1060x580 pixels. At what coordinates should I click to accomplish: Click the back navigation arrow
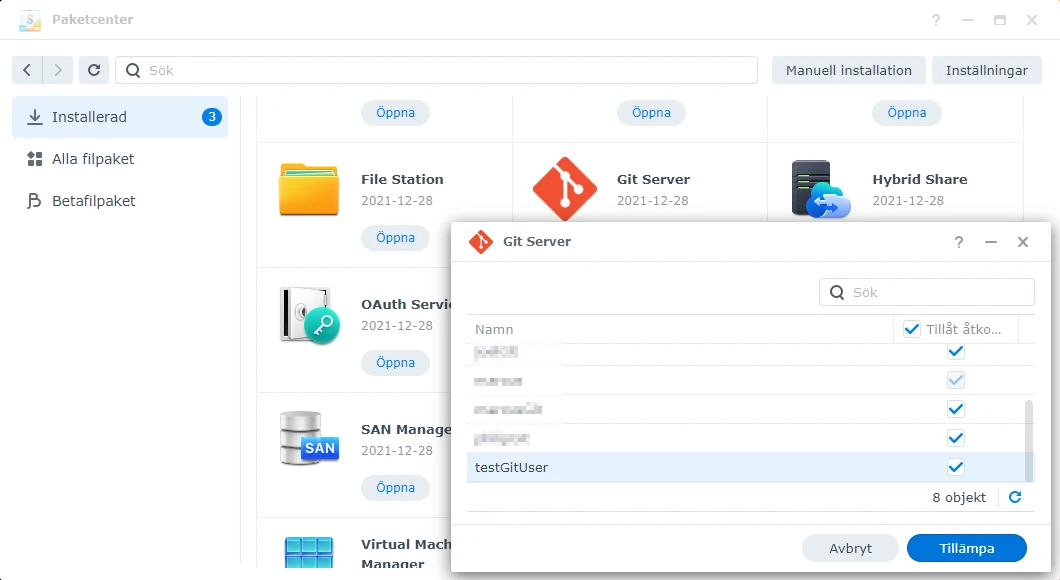pyautogui.click(x=26, y=70)
